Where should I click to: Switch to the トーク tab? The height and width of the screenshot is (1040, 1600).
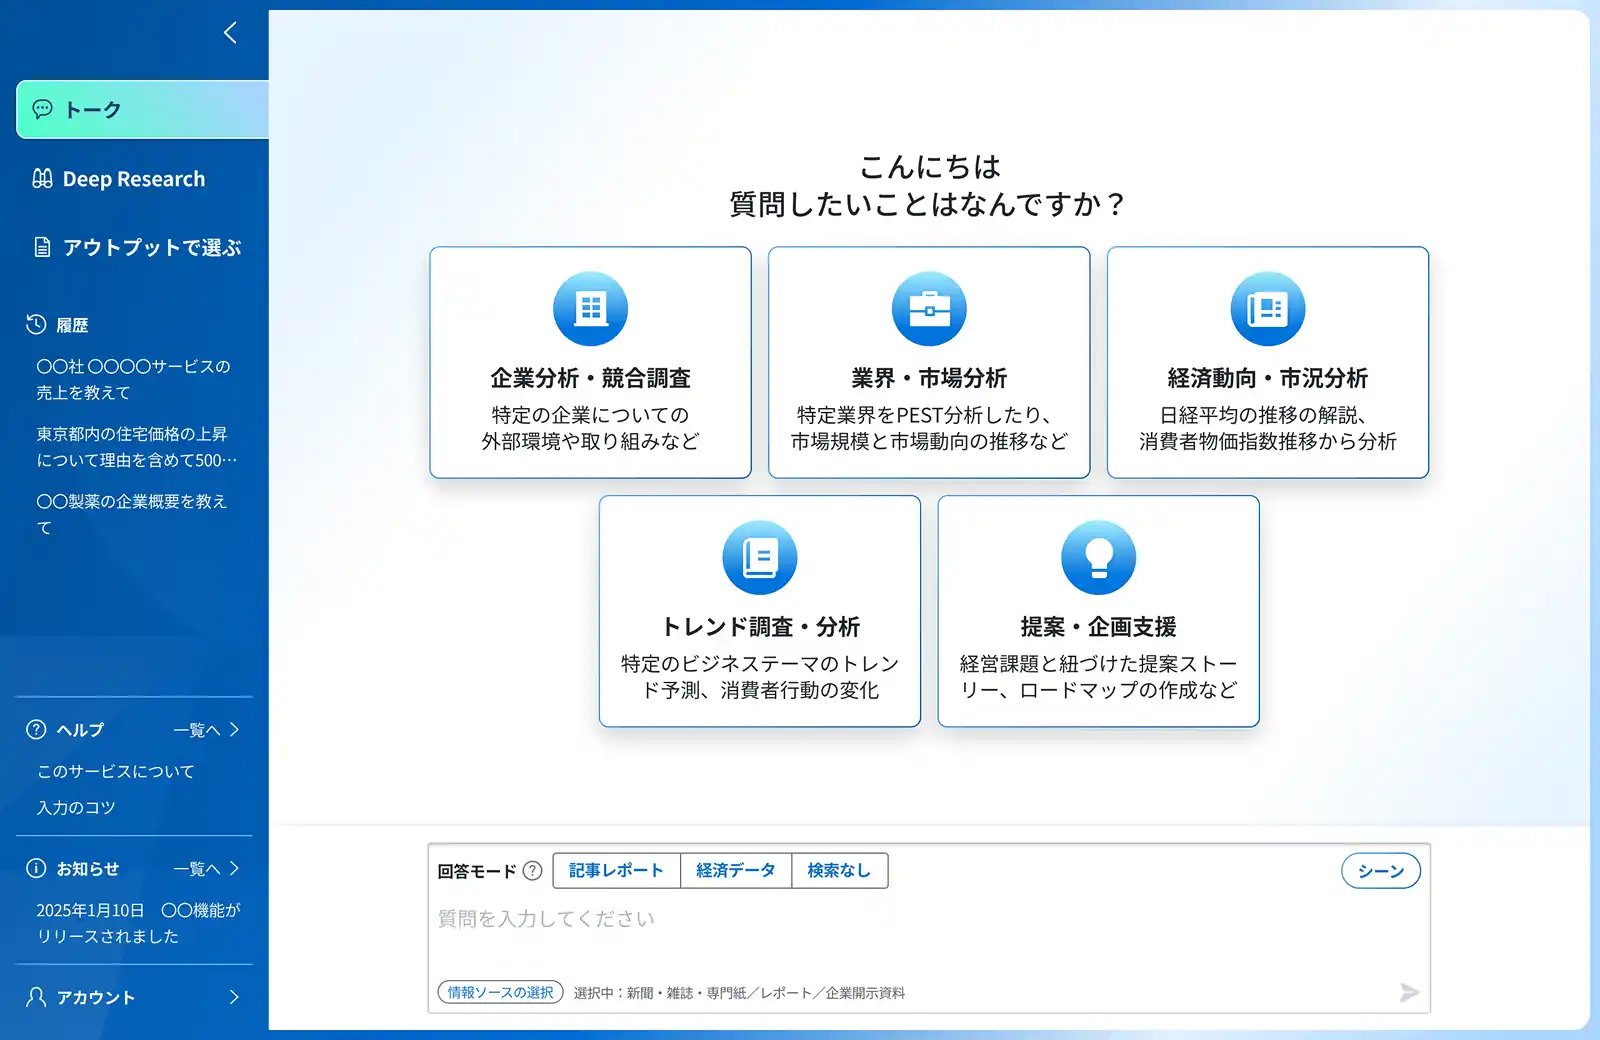pos(90,109)
